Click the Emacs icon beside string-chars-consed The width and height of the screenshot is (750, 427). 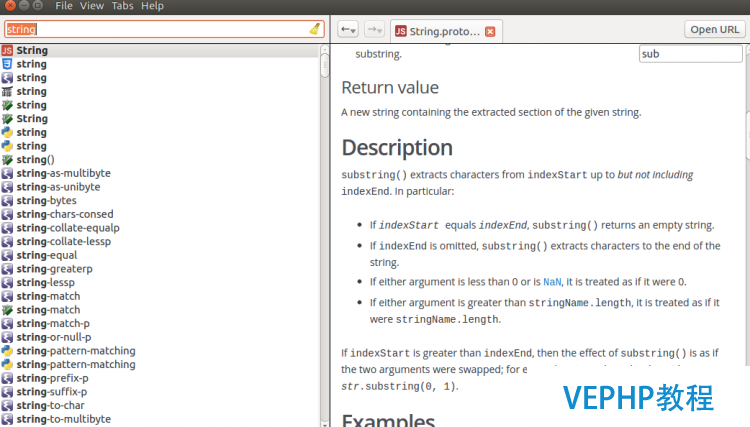[x=7, y=214]
